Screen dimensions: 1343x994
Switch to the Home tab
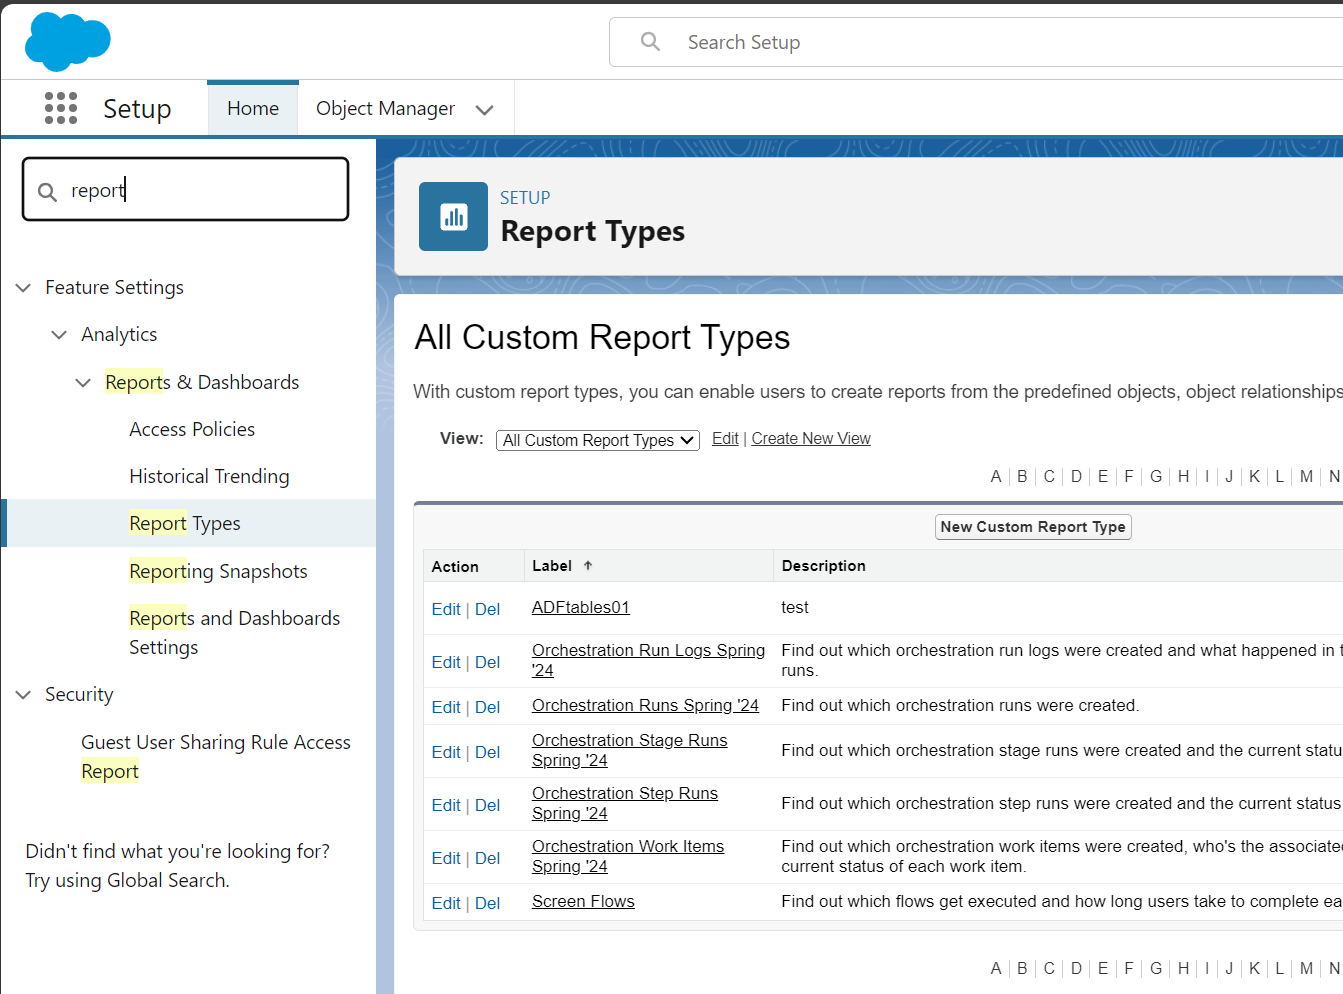point(253,108)
